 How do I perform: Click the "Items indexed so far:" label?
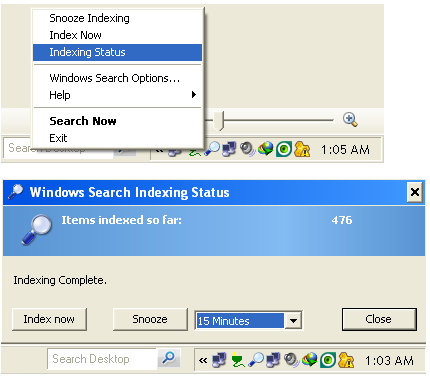pyautogui.click(x=122, y=220)
